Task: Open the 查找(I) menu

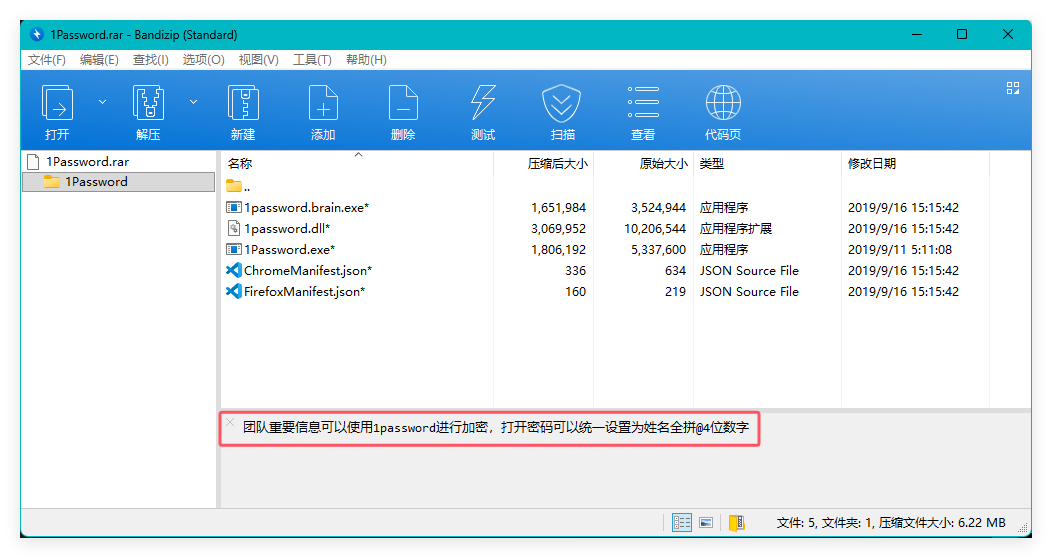Action: point(150,60)
